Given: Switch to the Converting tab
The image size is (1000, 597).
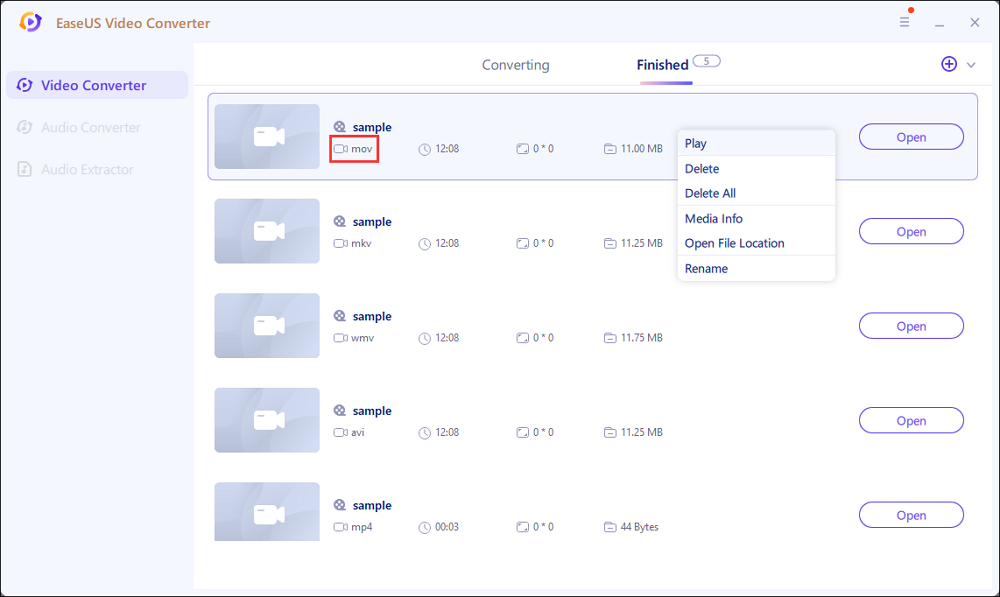Looking at the screenshot, I should point(515,65).
